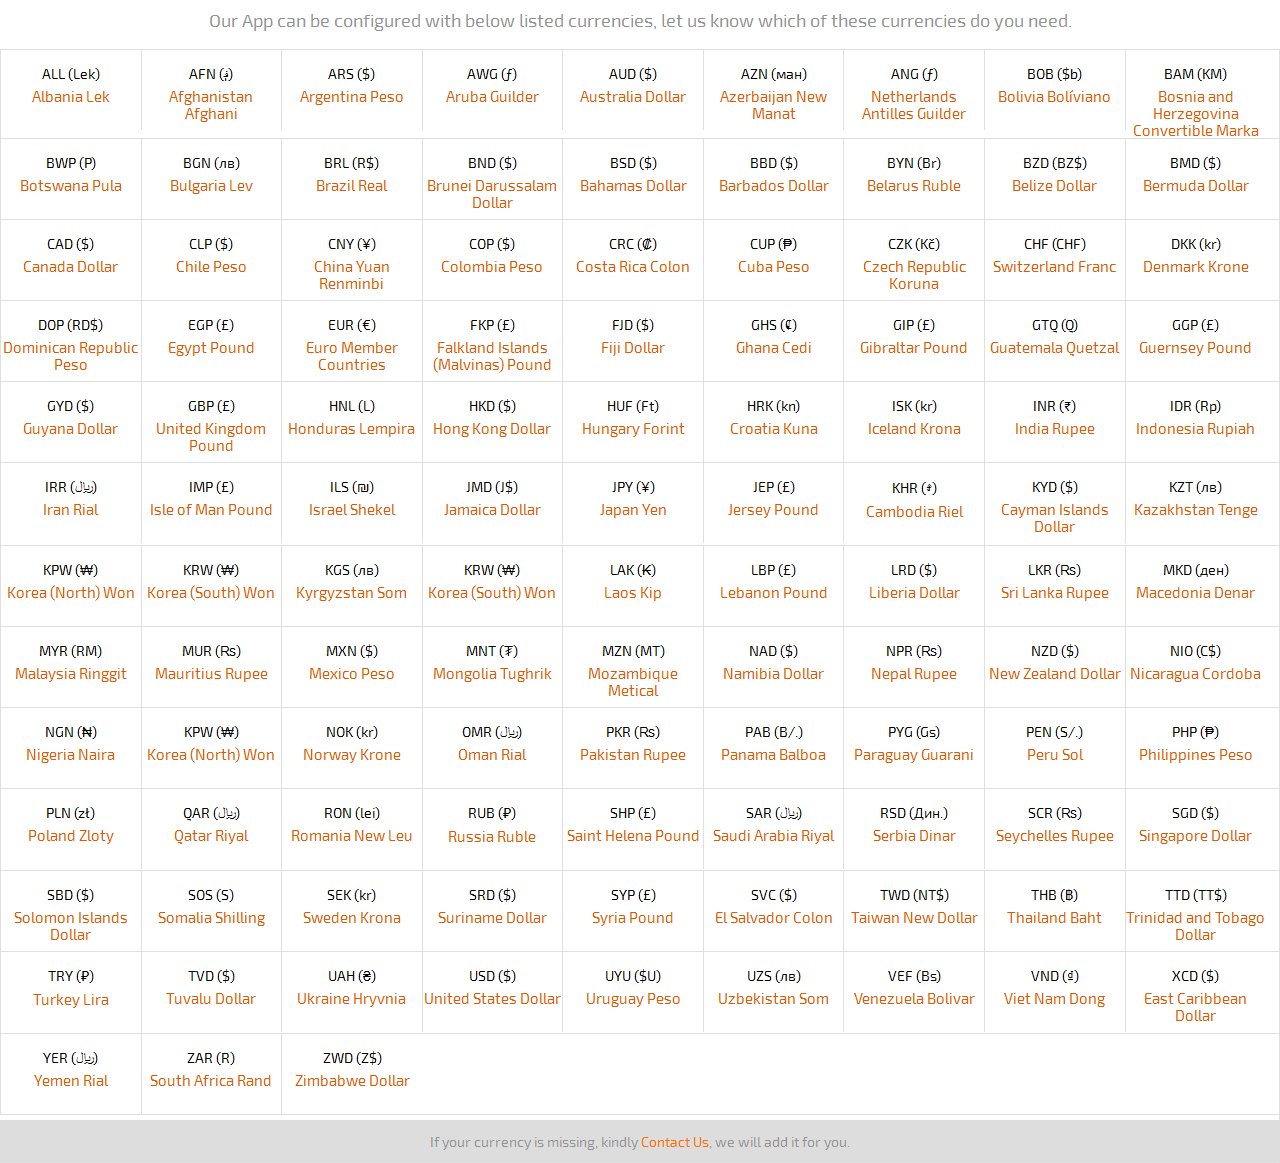Choose Thailand Baht currency
The height and width of the screenshot is (1163, 1280).
(1054, 918)
